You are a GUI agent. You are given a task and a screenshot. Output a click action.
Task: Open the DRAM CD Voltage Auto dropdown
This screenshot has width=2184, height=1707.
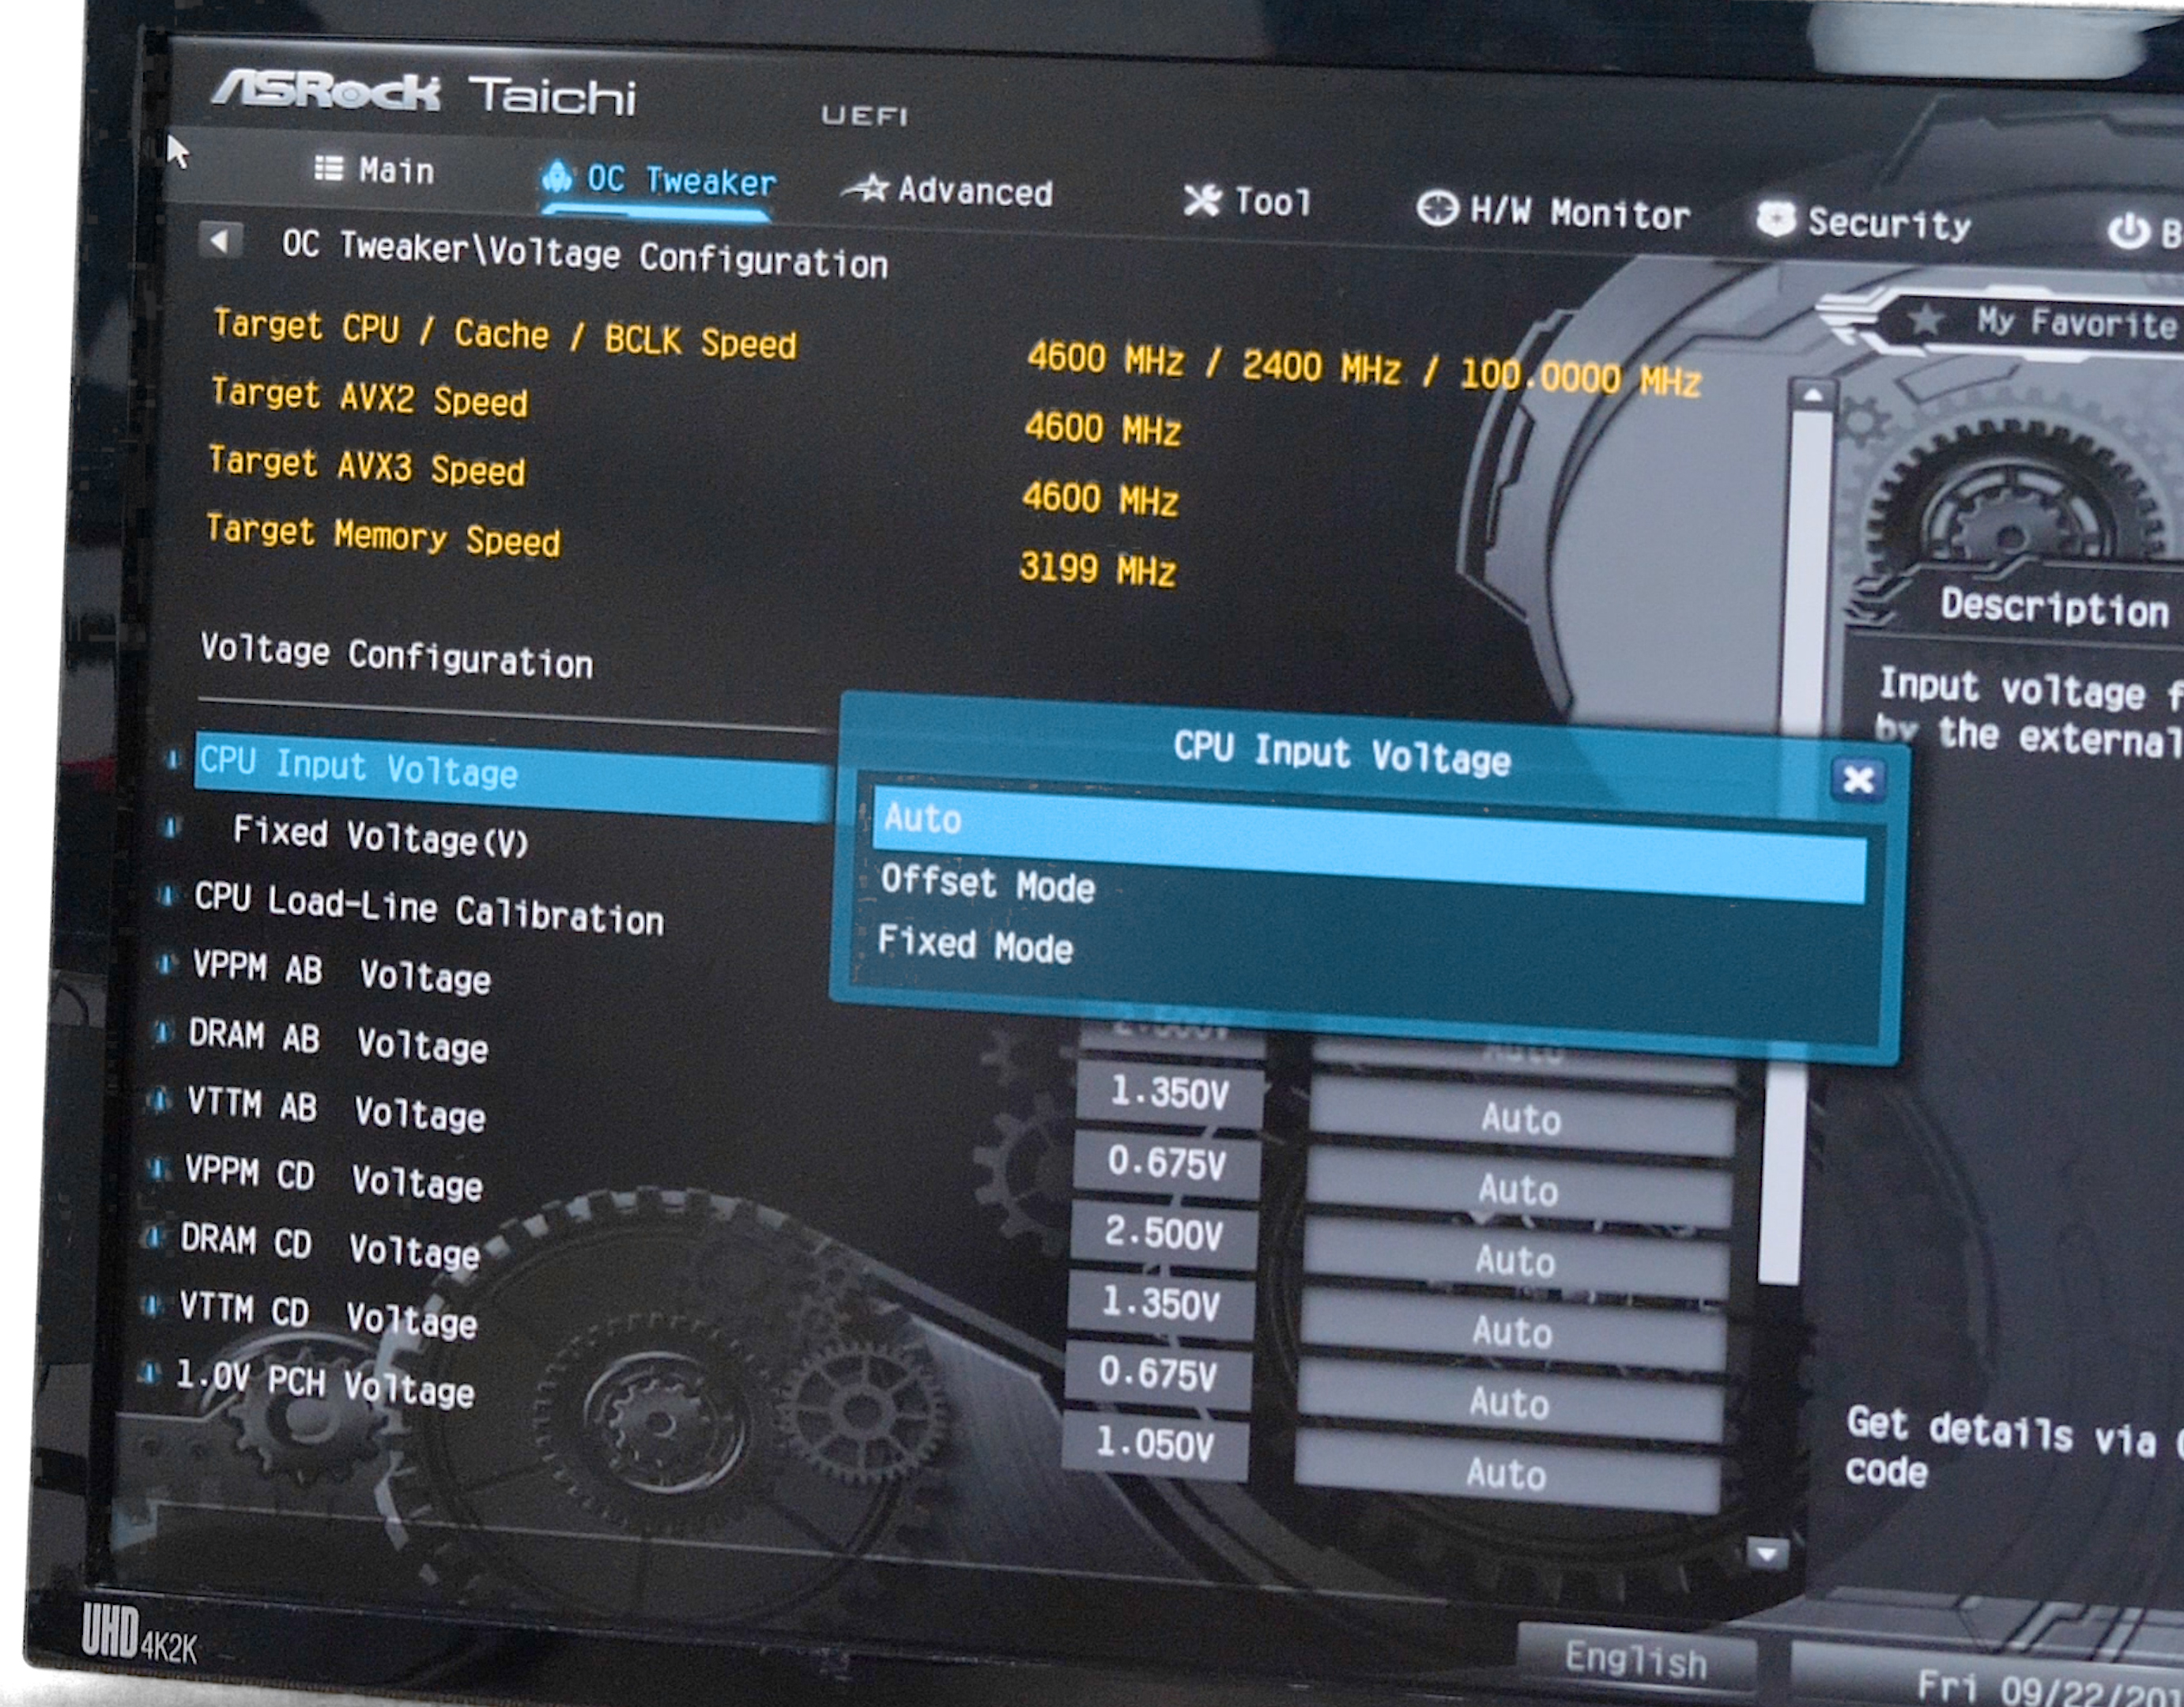[x=1513, y=1331]
